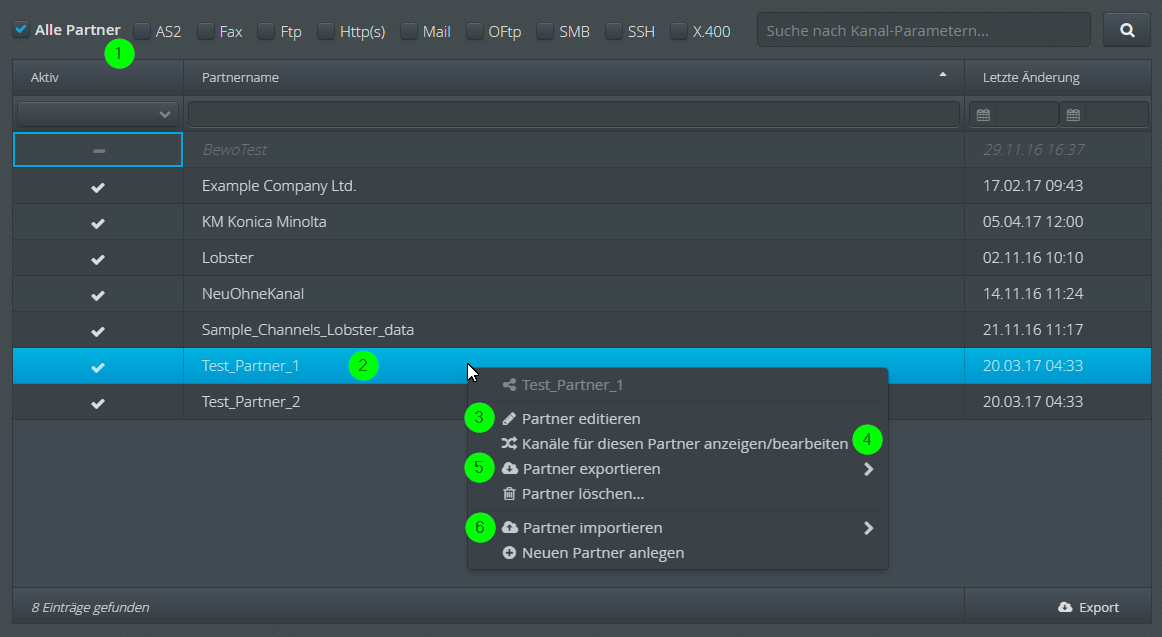The image size is (1162, 637).
Task: Expand Partner importieren submenu arrow
Action: [869, 528]
